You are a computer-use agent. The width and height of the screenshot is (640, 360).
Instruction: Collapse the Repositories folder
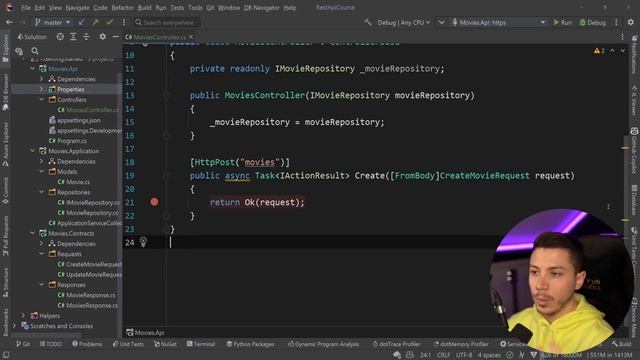click(42, 192)
